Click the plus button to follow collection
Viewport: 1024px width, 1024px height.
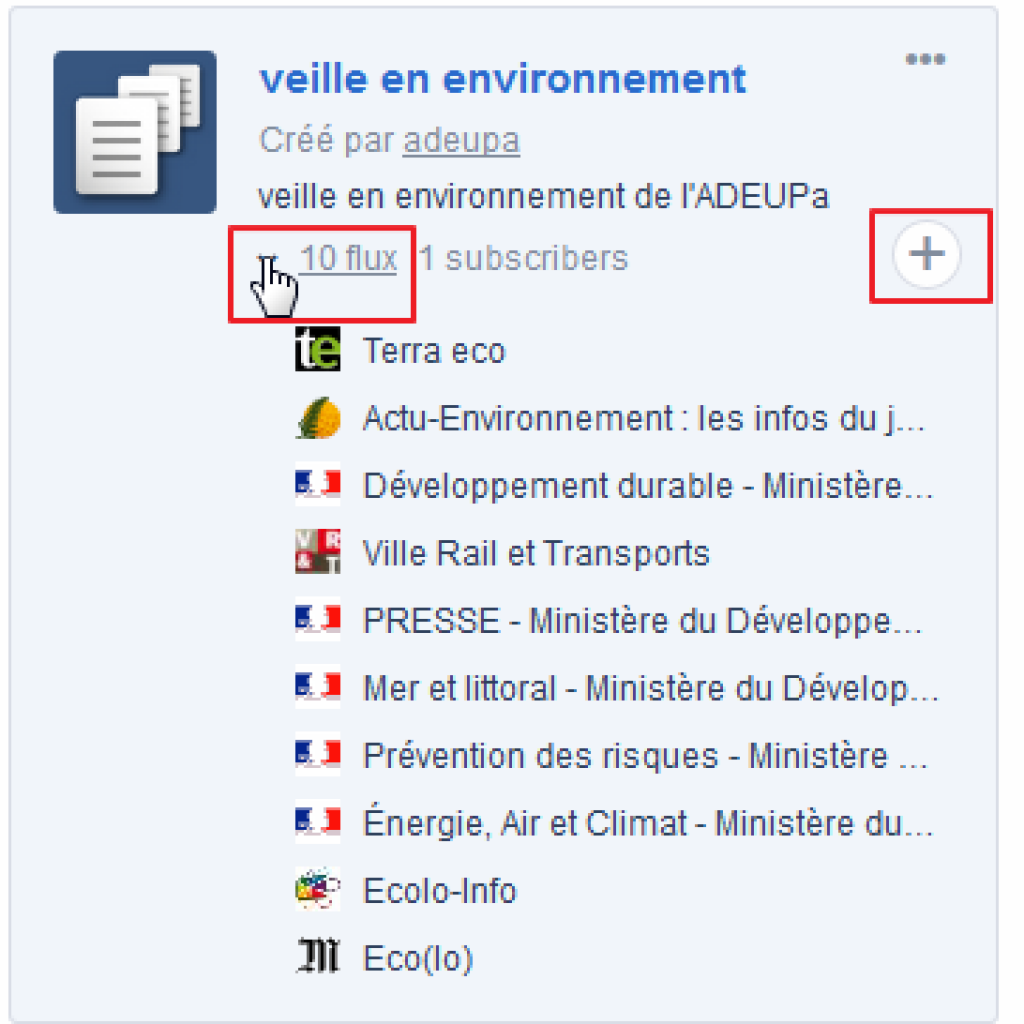click(x=926, y=255)
